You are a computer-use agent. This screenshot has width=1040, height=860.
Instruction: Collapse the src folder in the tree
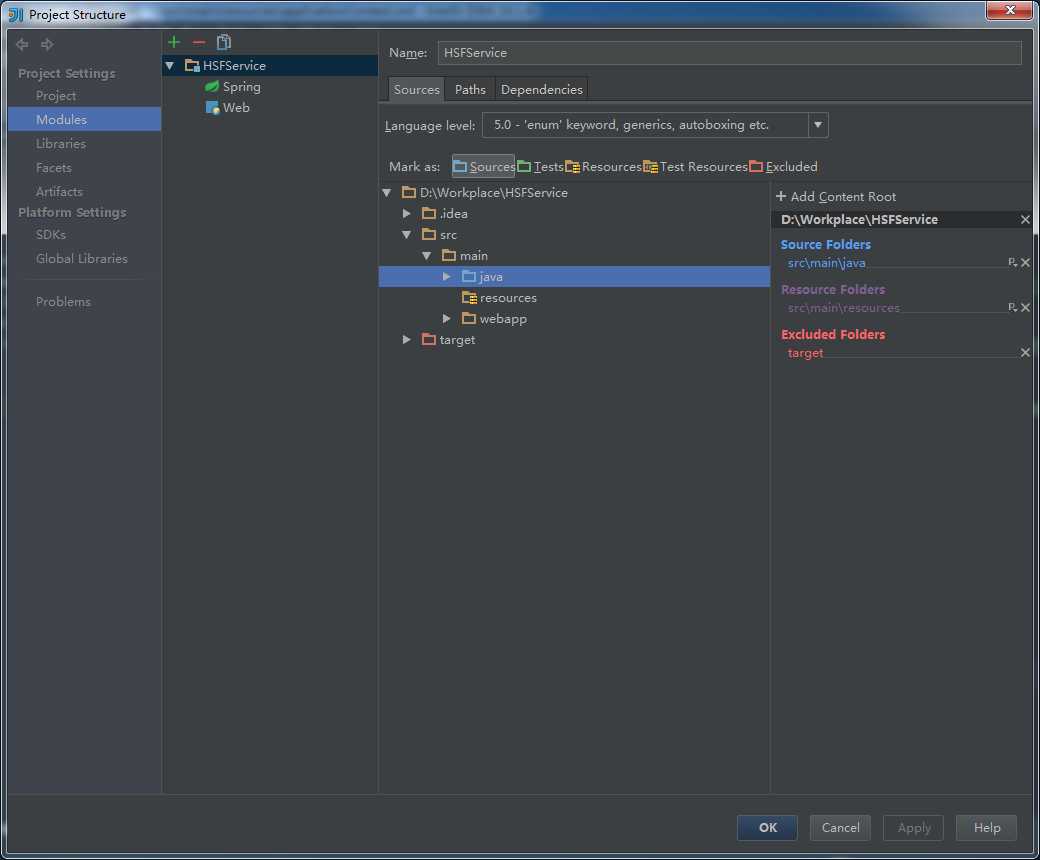pos(407,235)
